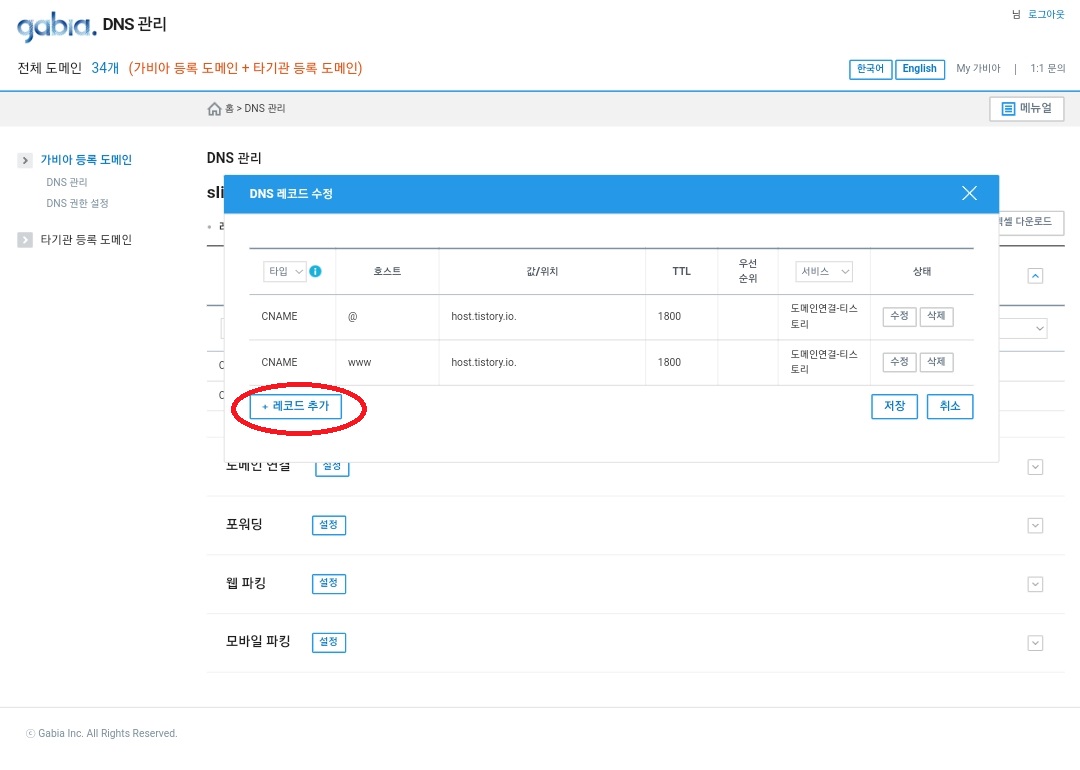Switch language to Korean (한국어)
Screen dimensions: 1080x770
(x=870, y=69)
